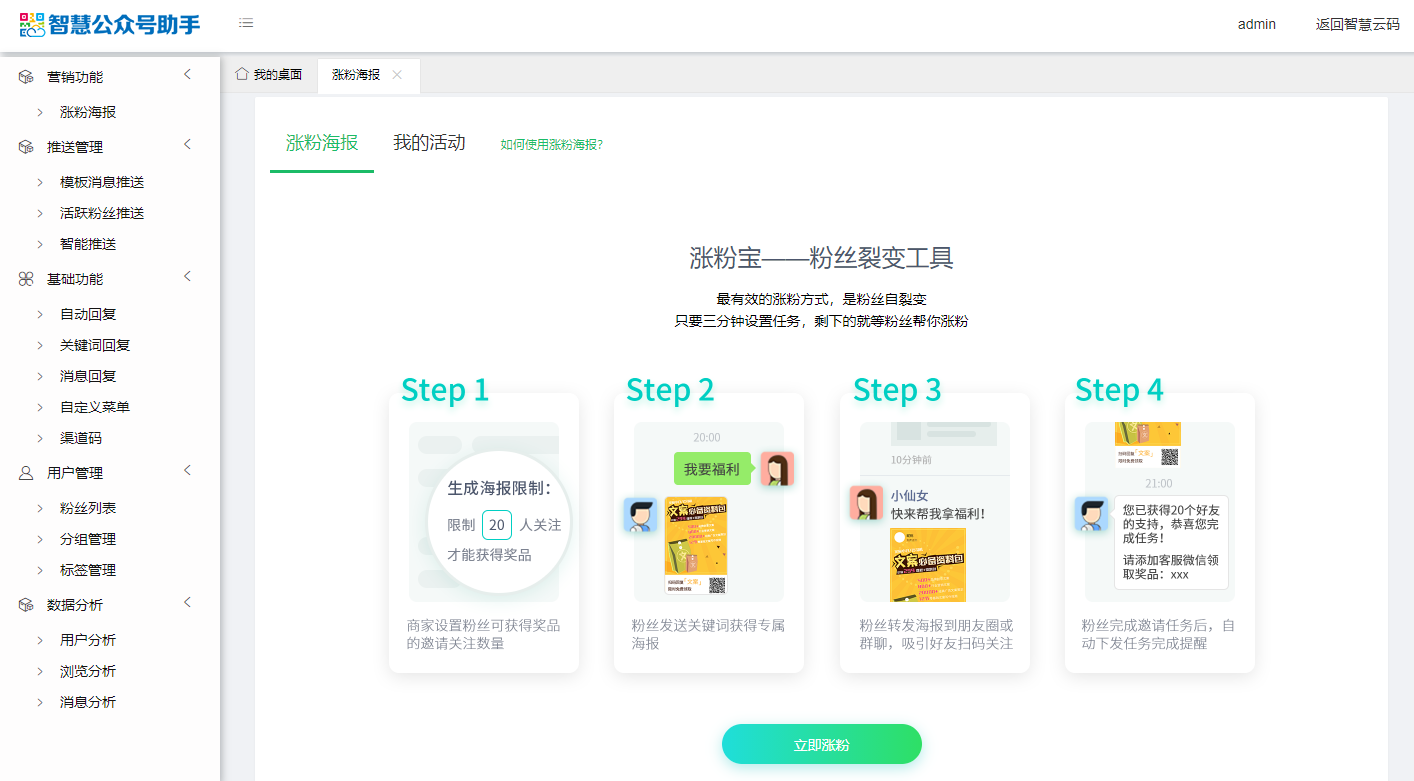Screen dimensions: 1414x781
Task: Collapse the 营销功能 menu section
Action: click(187, 75)
